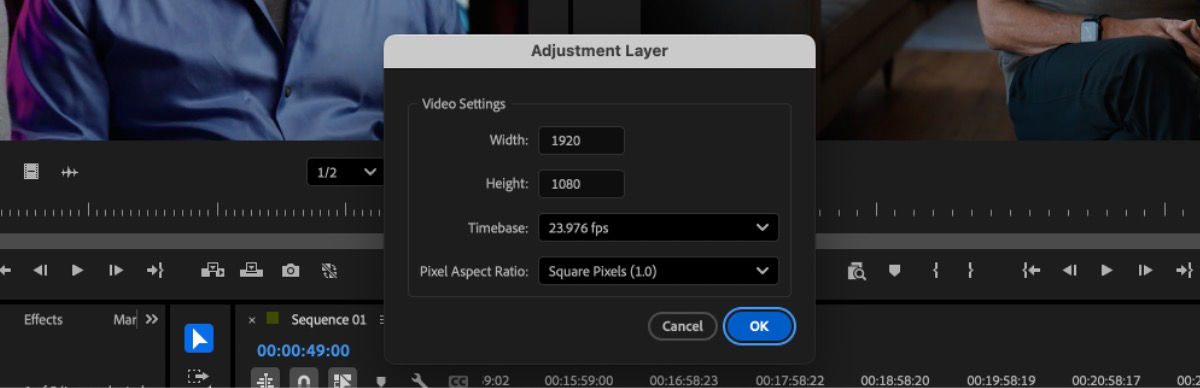
Task: Click the Program monitor zoom scroll bar
Action: click(1007, 241)
